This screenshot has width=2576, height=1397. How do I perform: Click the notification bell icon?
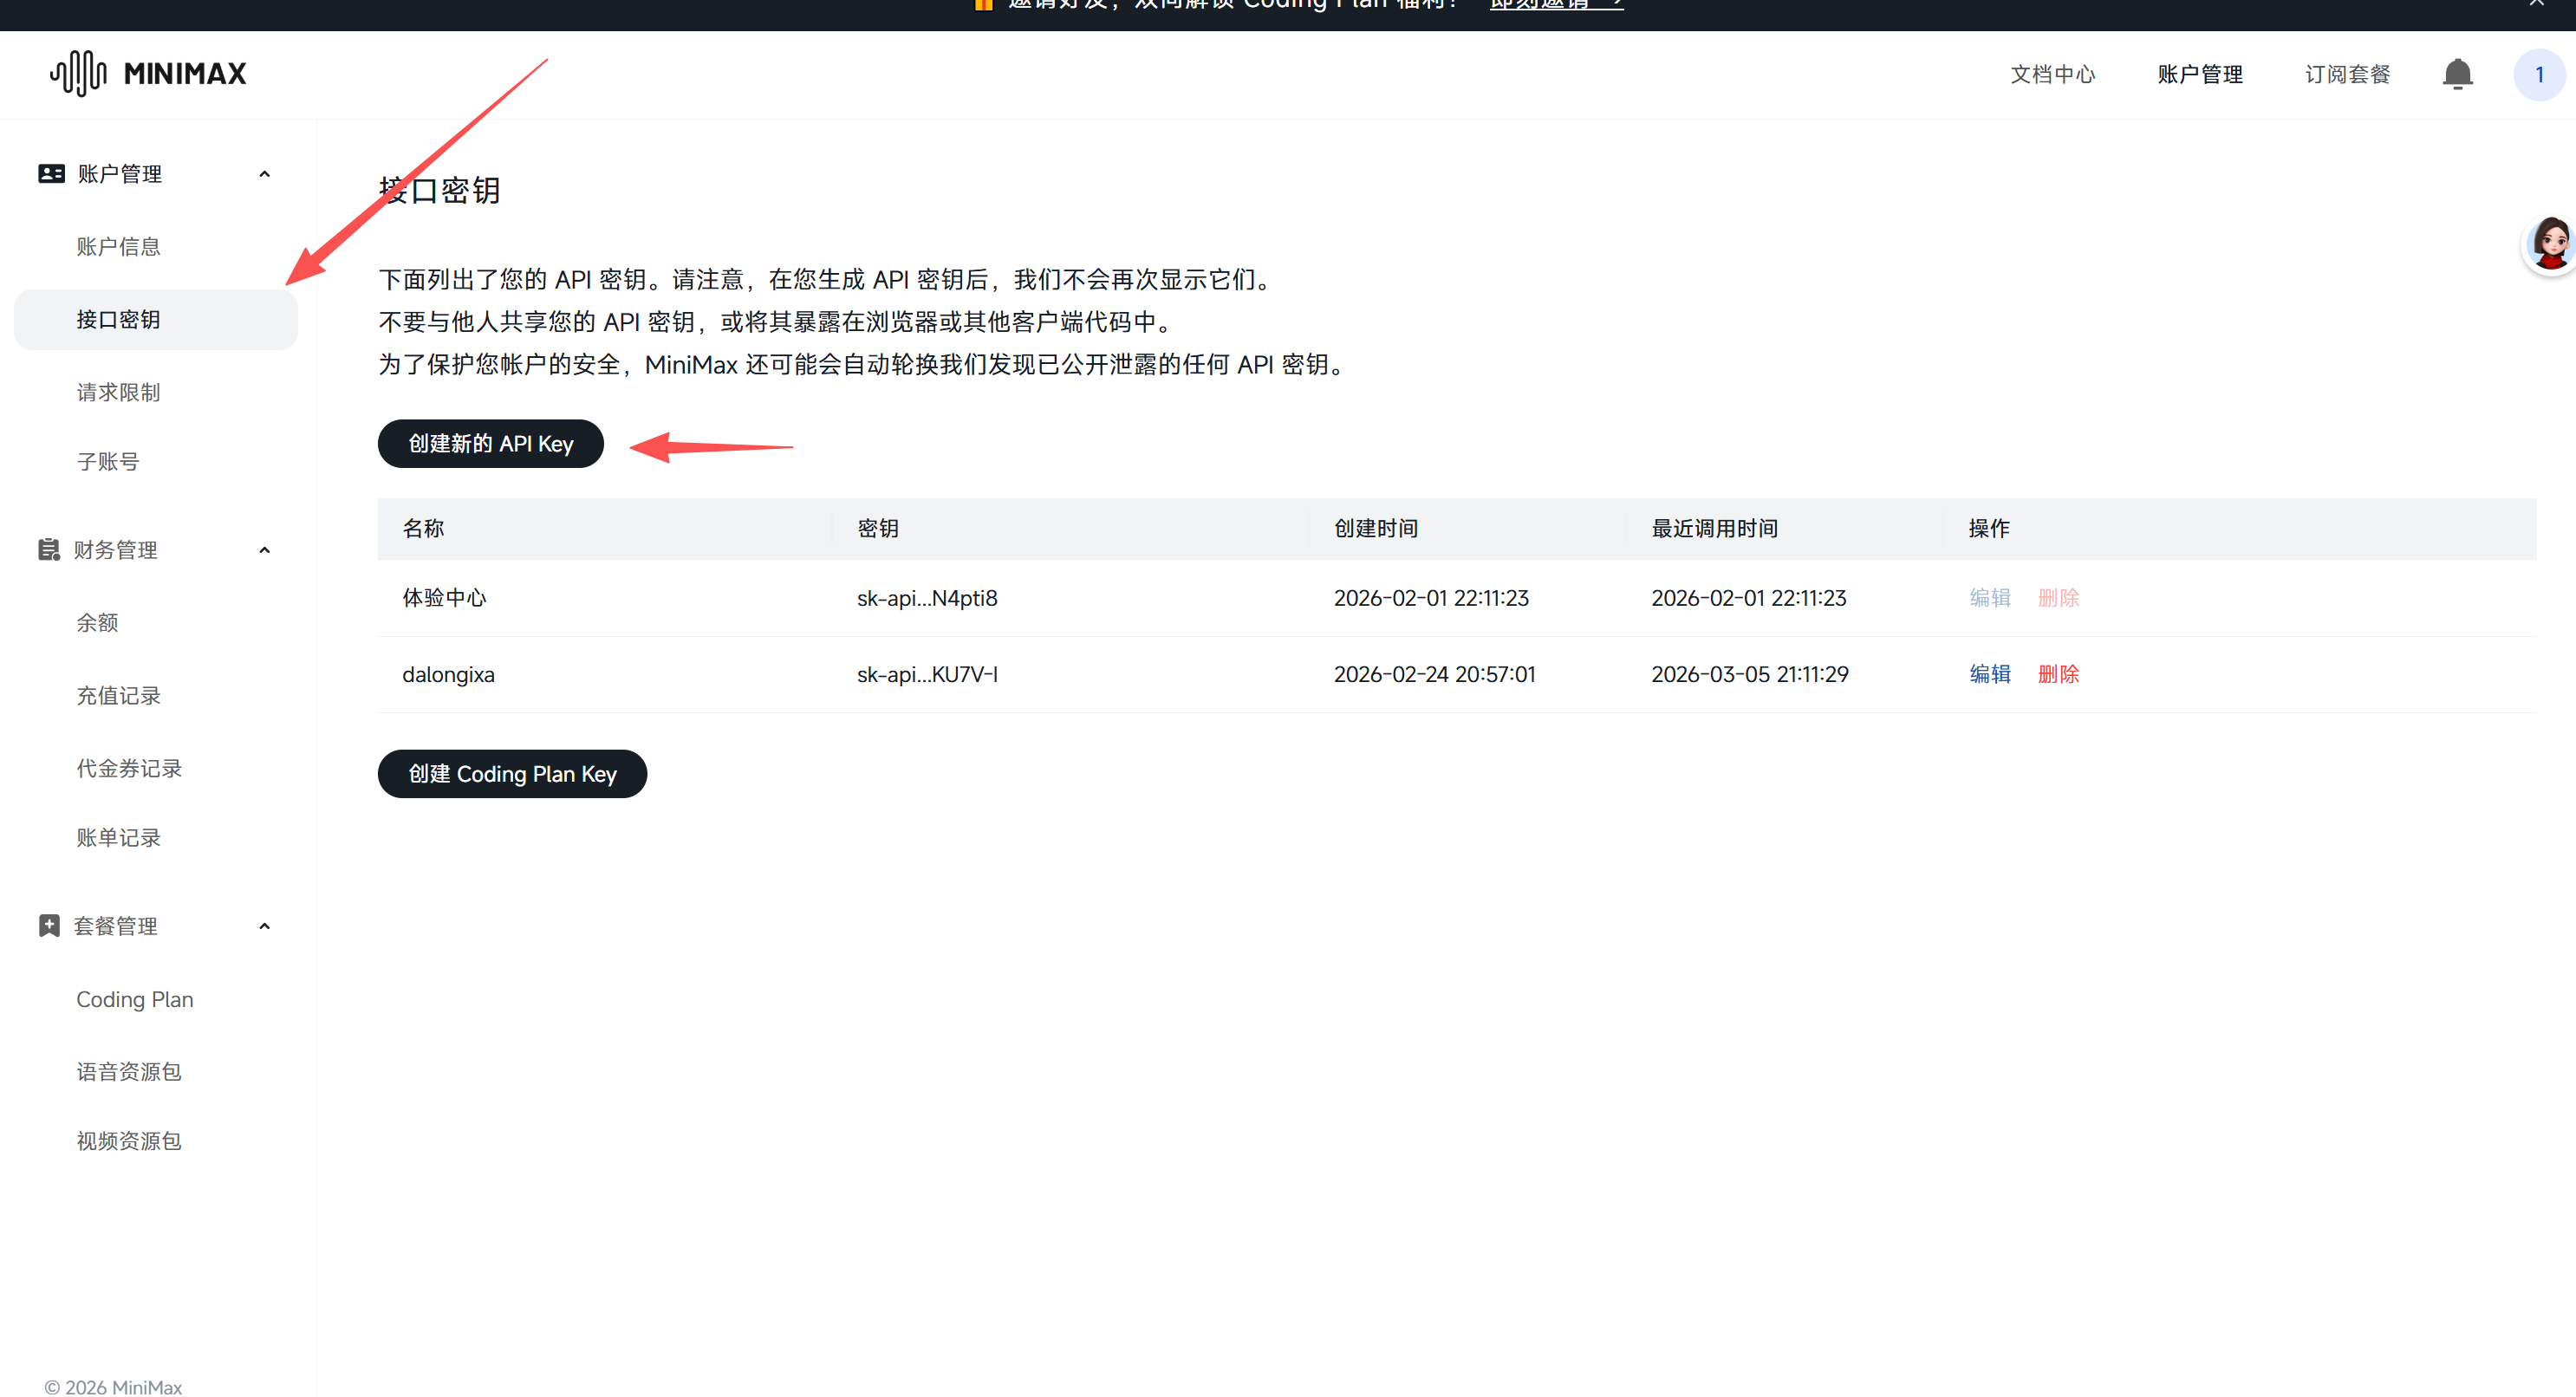click(x=2457, y=74)
